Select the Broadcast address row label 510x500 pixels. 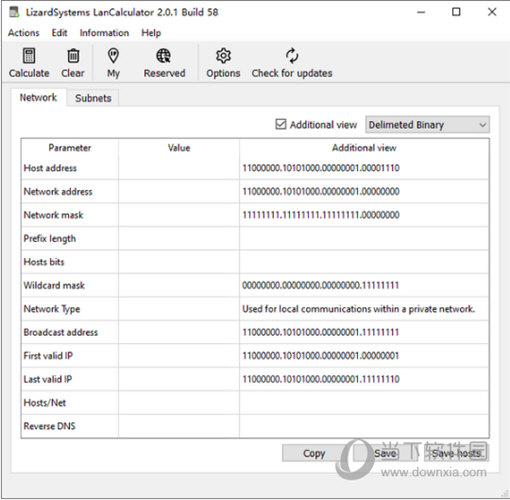(x=61, y=332)
